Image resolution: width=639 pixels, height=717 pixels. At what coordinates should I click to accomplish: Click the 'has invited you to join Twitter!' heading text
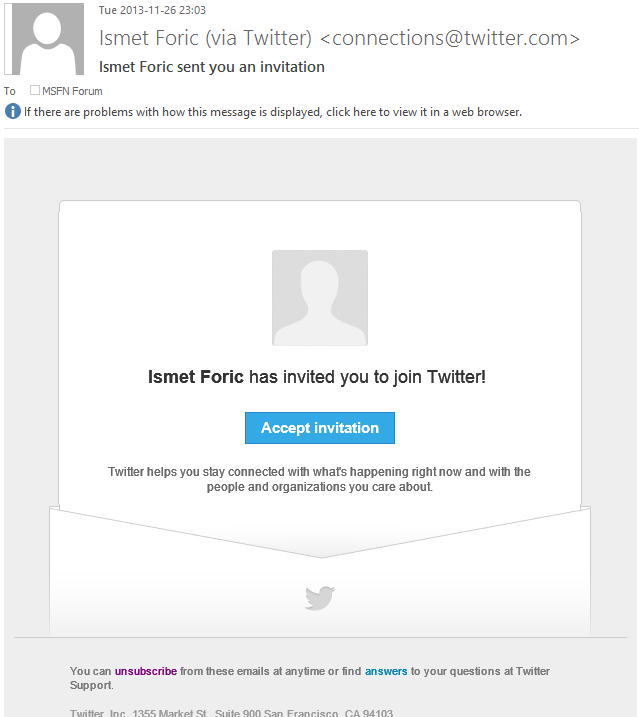[367, 377]
